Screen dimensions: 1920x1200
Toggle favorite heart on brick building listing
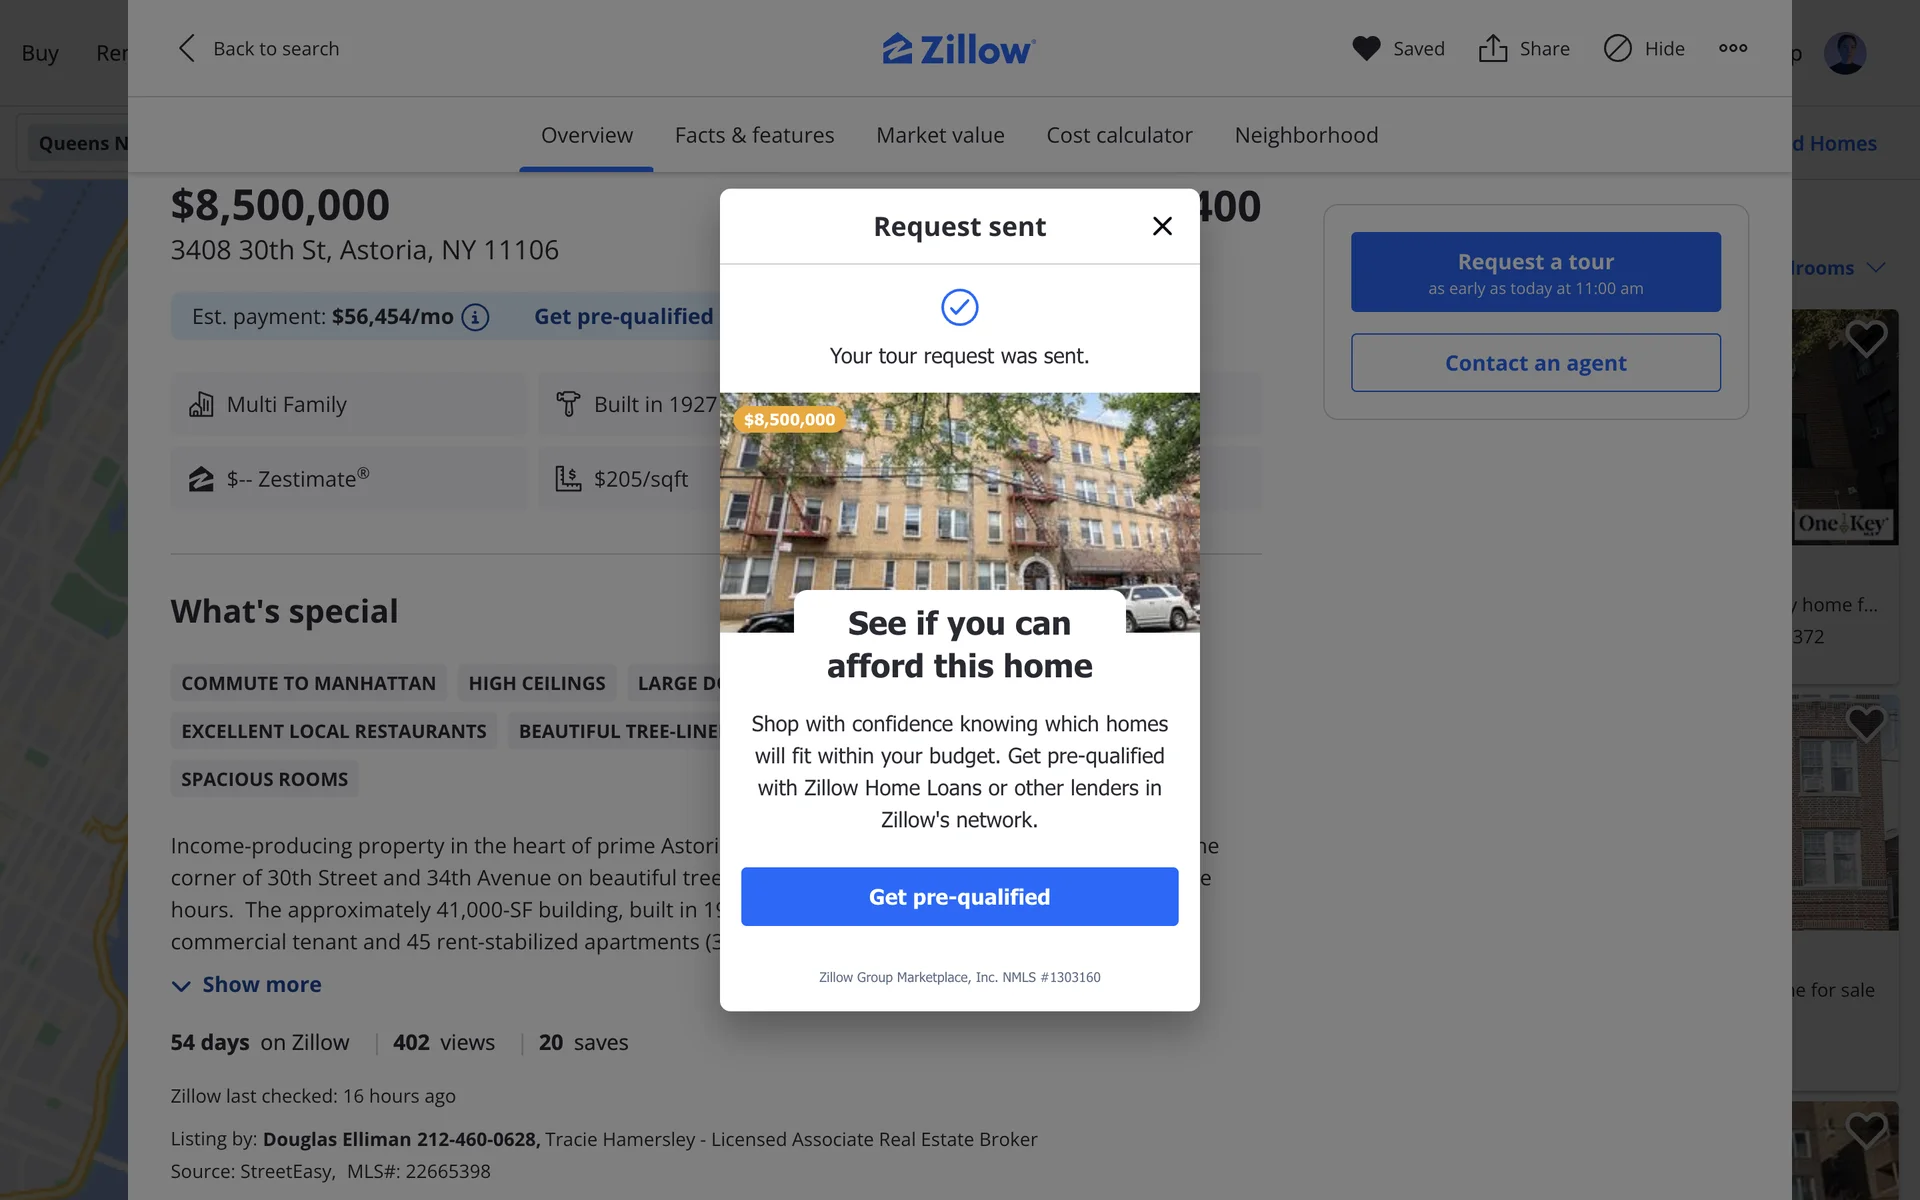click(1866, 722)
